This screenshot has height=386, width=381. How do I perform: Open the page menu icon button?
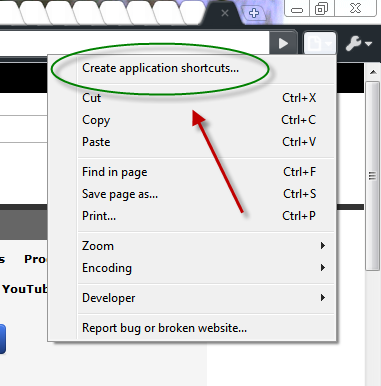[x=320, y=43]
